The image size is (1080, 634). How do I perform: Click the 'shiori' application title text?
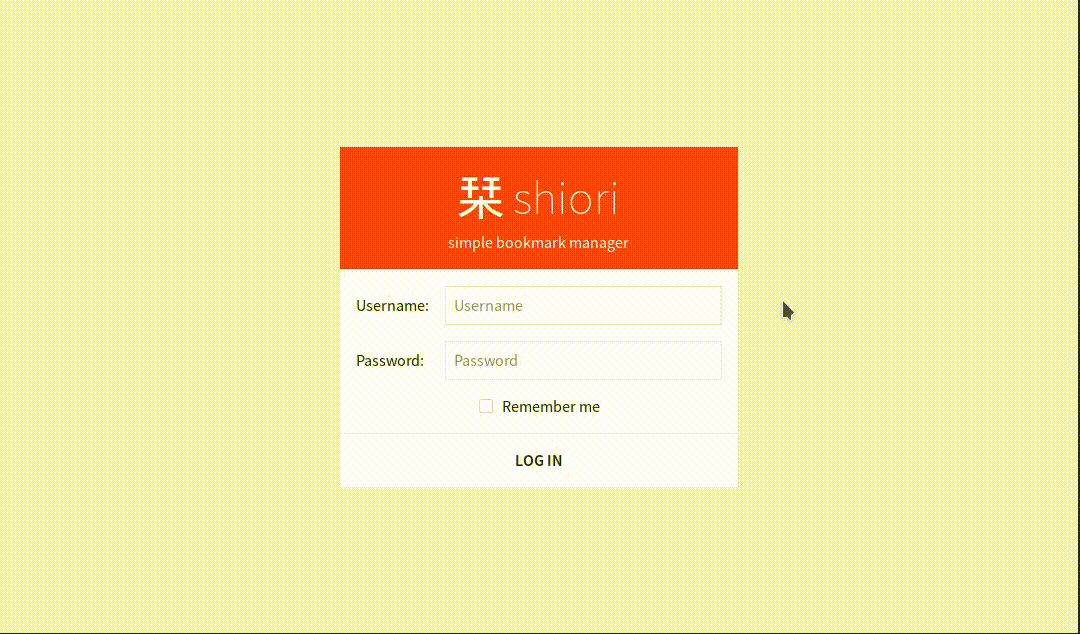(x=567, y=198)
